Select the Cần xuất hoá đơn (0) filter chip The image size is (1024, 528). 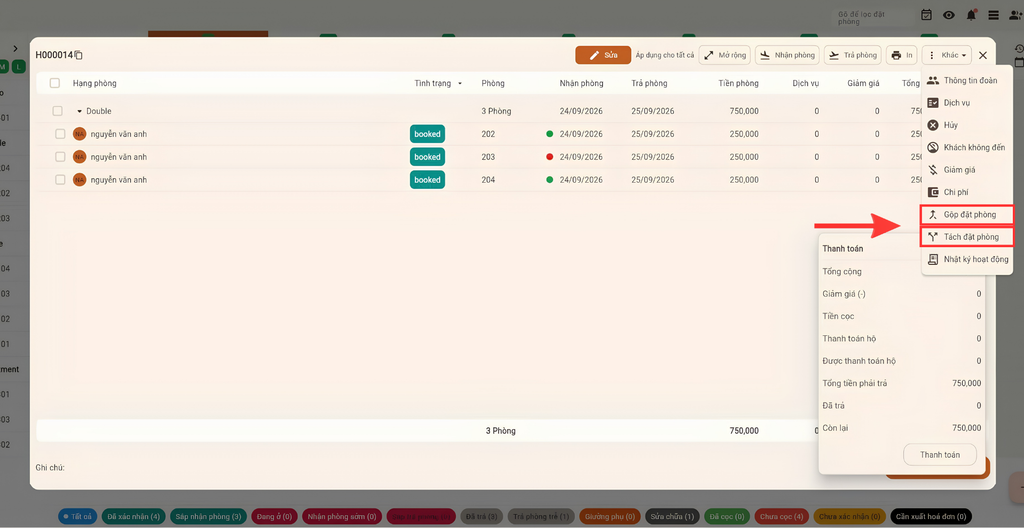[931, 516]
